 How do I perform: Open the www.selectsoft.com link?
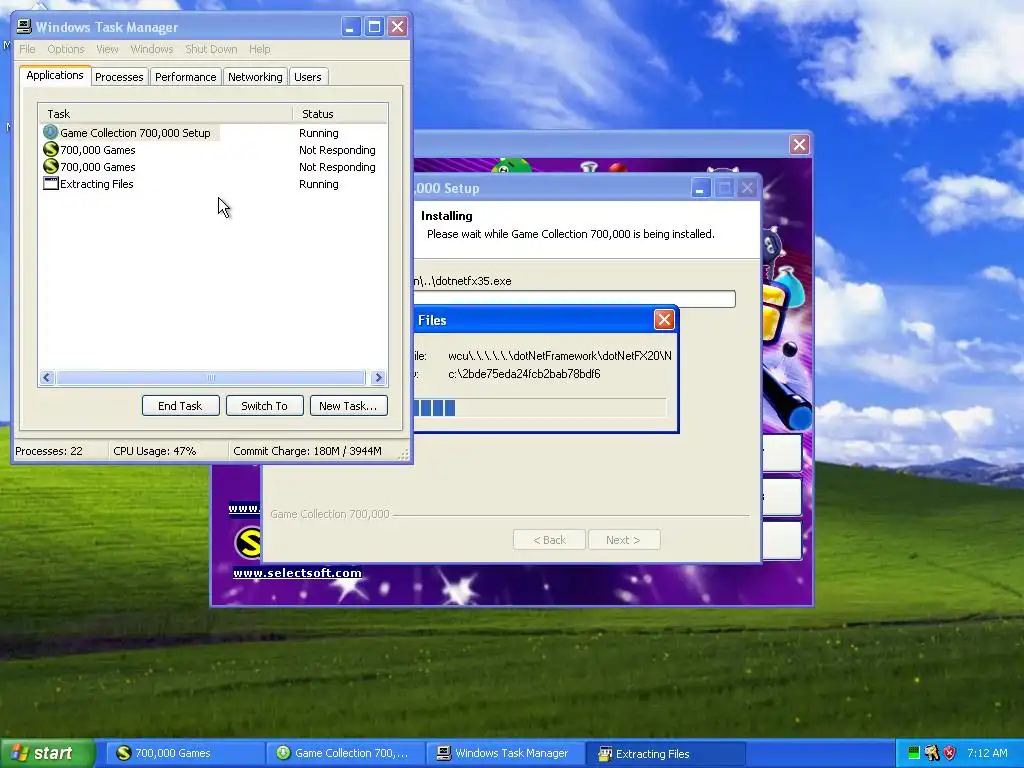click(x=297, y=573)
